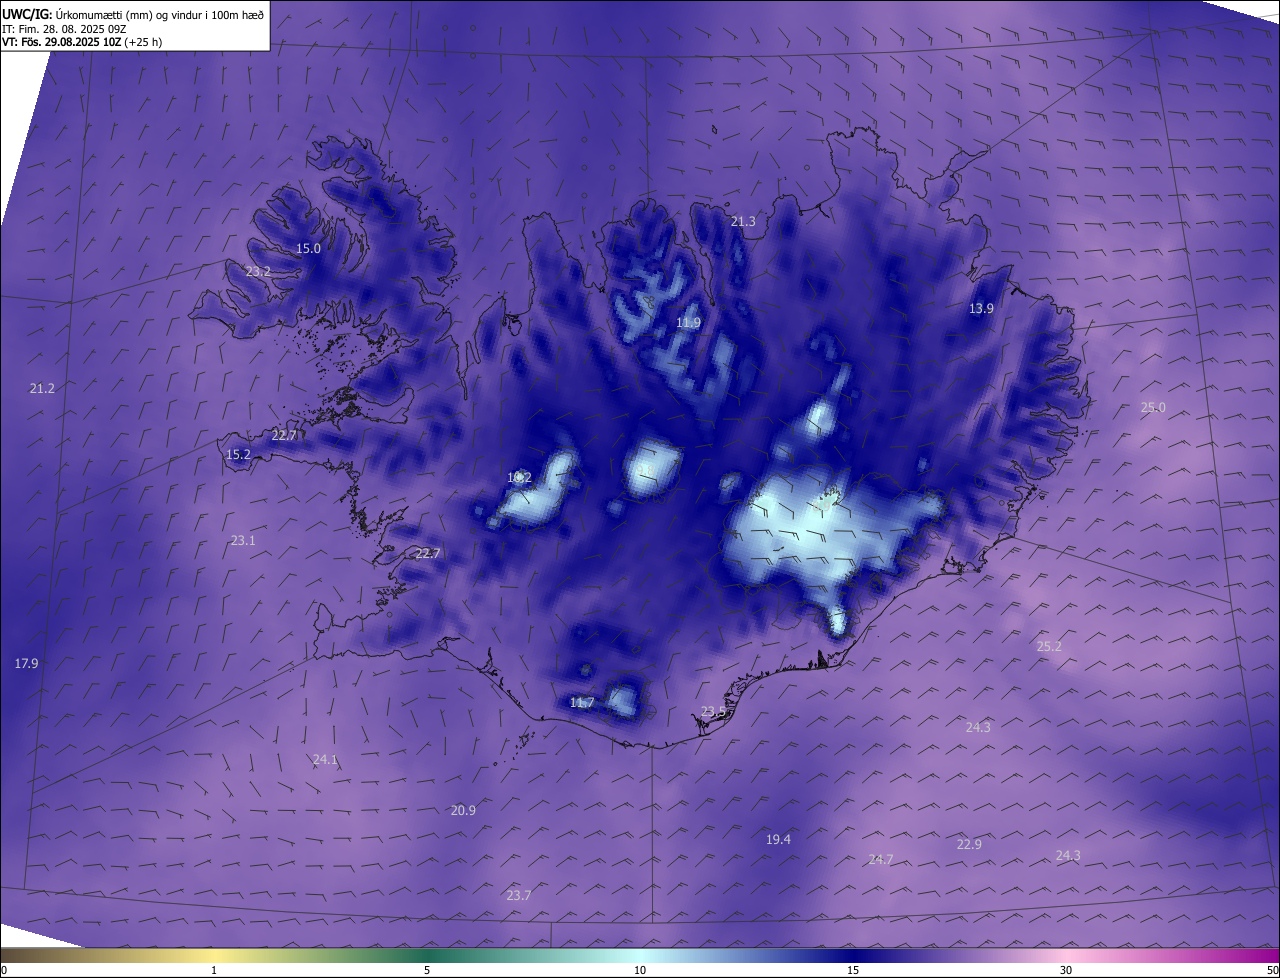Image resolution: width=1280 pixels, height=978 pixels.
Task: Click the 20.9 value label
Action: [463, 811]
